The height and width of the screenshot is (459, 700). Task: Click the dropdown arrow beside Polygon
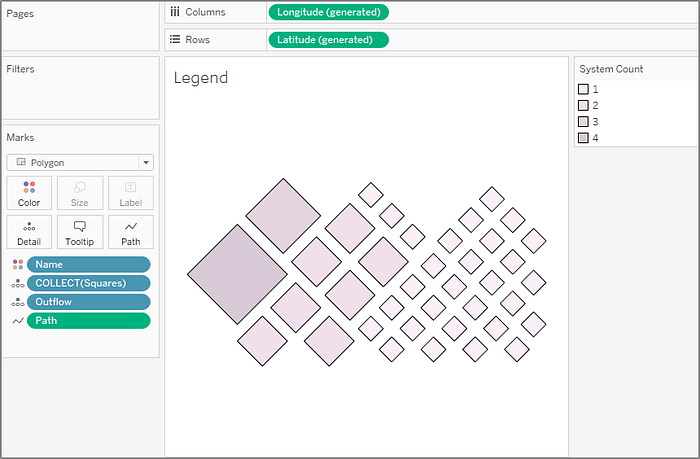(x=146, y=163)
